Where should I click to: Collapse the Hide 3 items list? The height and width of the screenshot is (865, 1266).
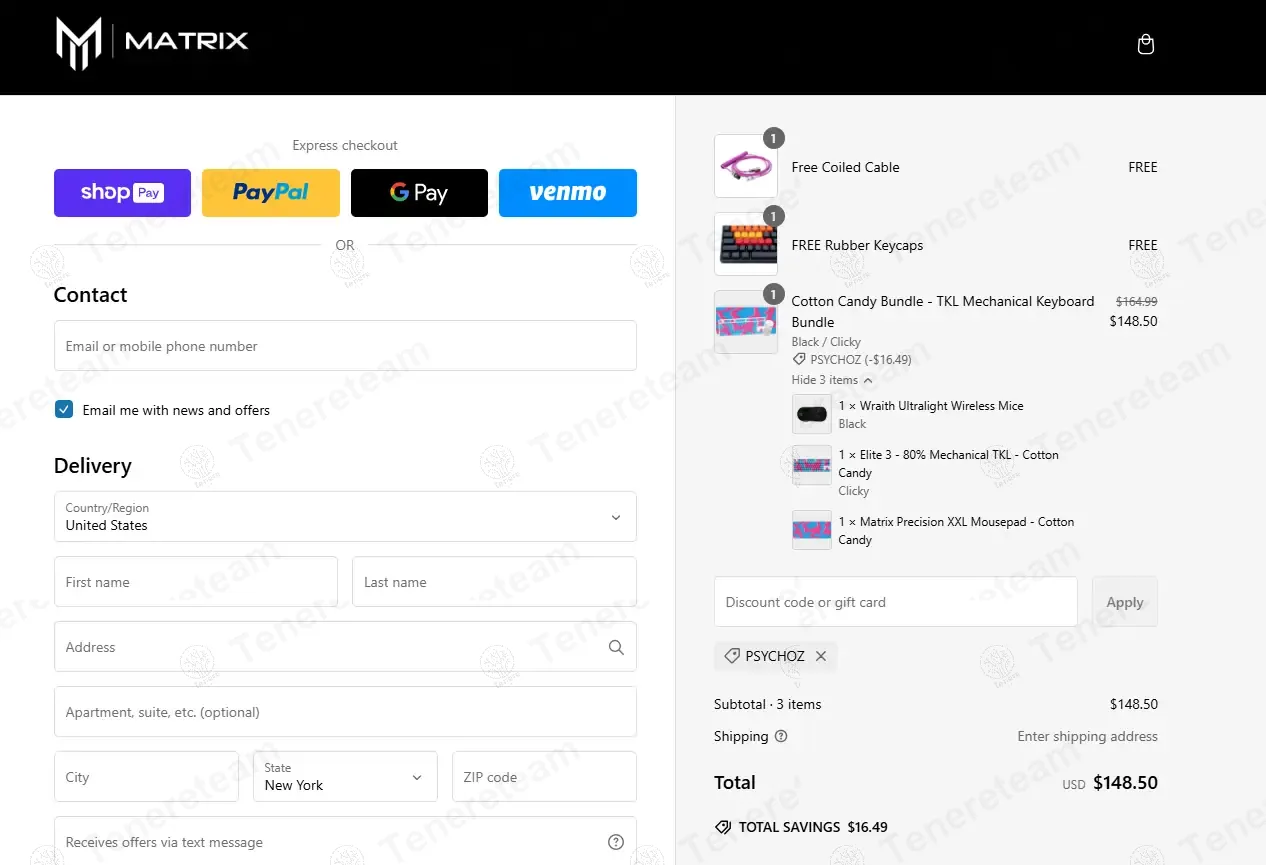pyautogui.click(x=832, y=380)
